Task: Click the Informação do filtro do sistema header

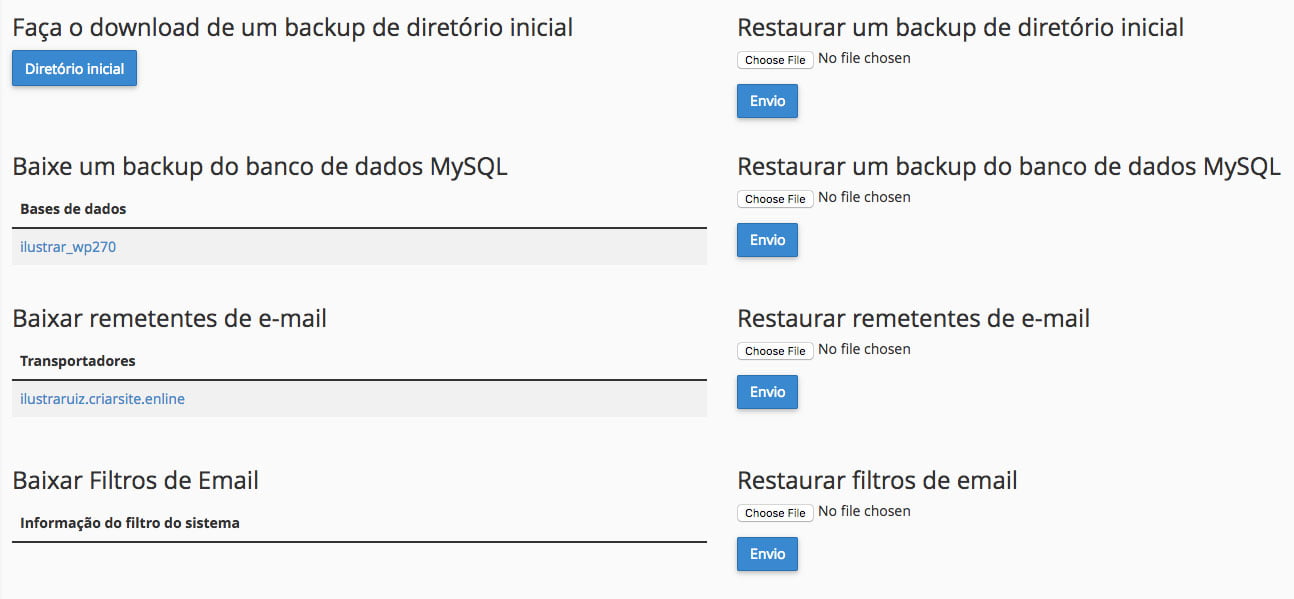Action: 130,522
